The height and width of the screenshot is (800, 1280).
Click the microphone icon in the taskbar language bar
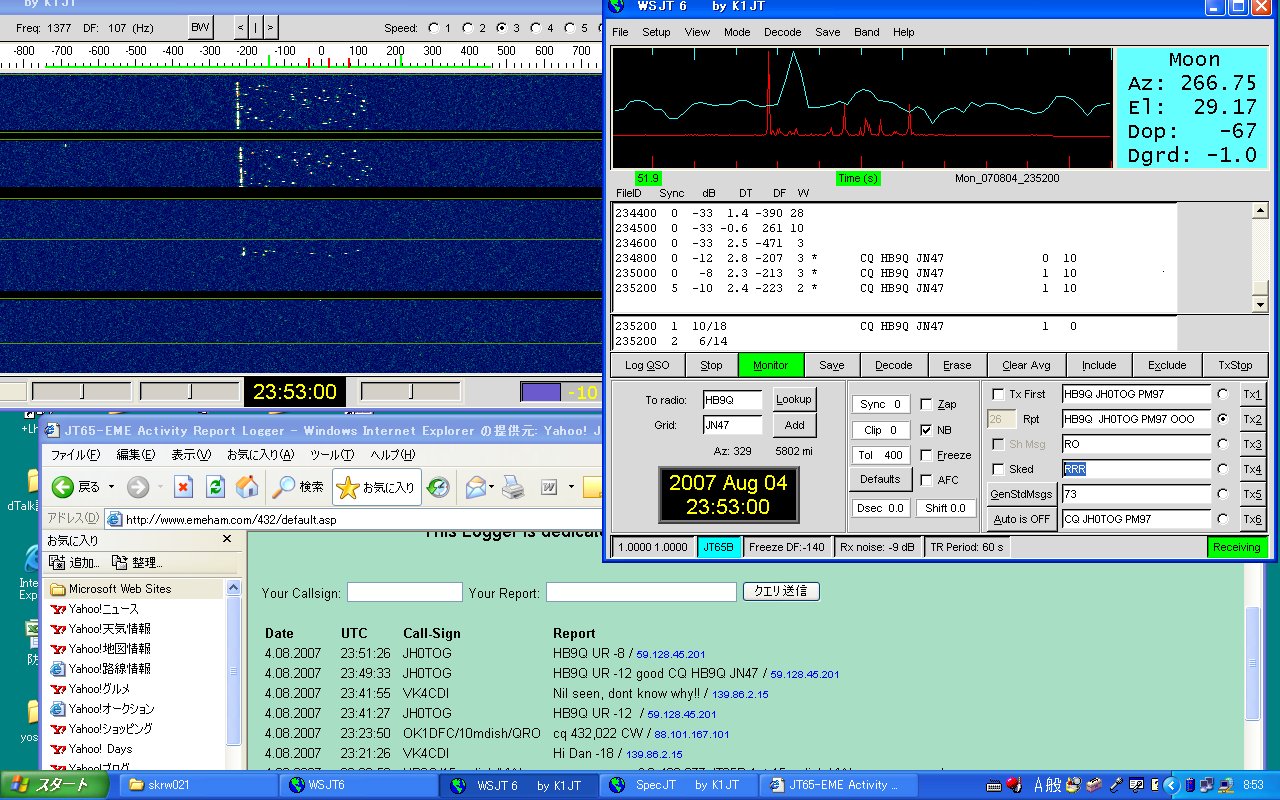pyautogui.click(x=1118, y=785)
